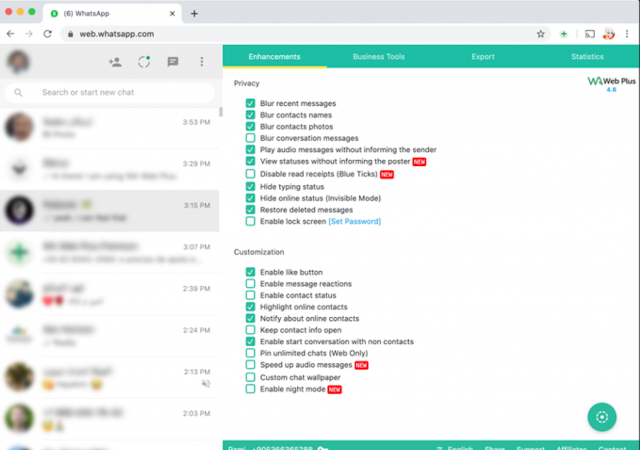640x450 pixels.
Task: Uncheck Blur contacts photos
Action: coord(250,127)
